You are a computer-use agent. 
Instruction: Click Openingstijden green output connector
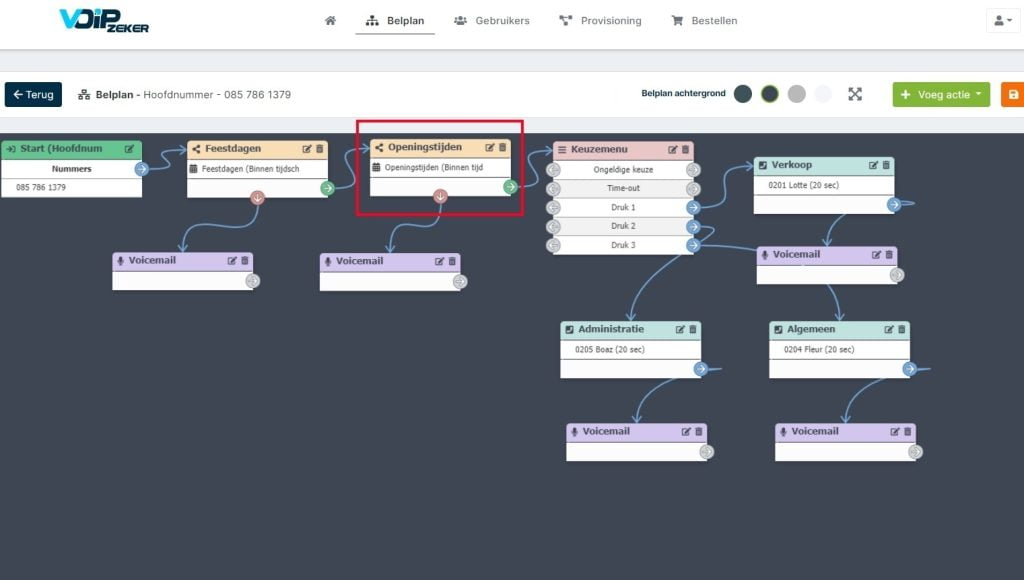pyautogui.click(x=510, y=187)
